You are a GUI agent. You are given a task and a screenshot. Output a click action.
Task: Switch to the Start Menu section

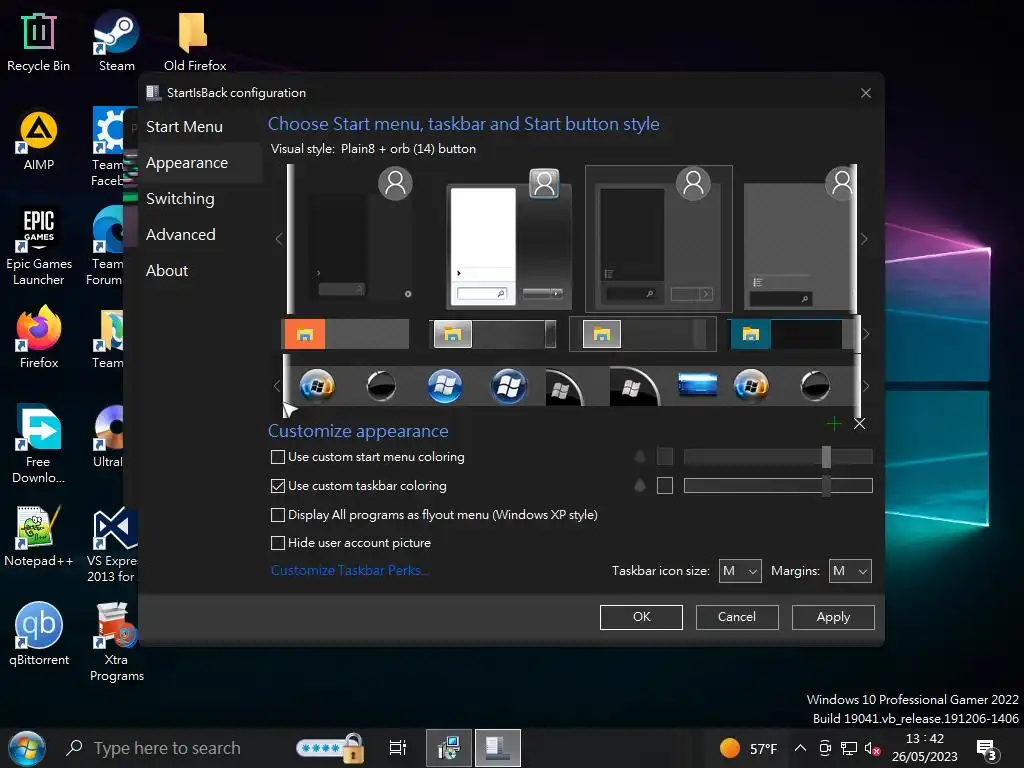pos(184,127)
